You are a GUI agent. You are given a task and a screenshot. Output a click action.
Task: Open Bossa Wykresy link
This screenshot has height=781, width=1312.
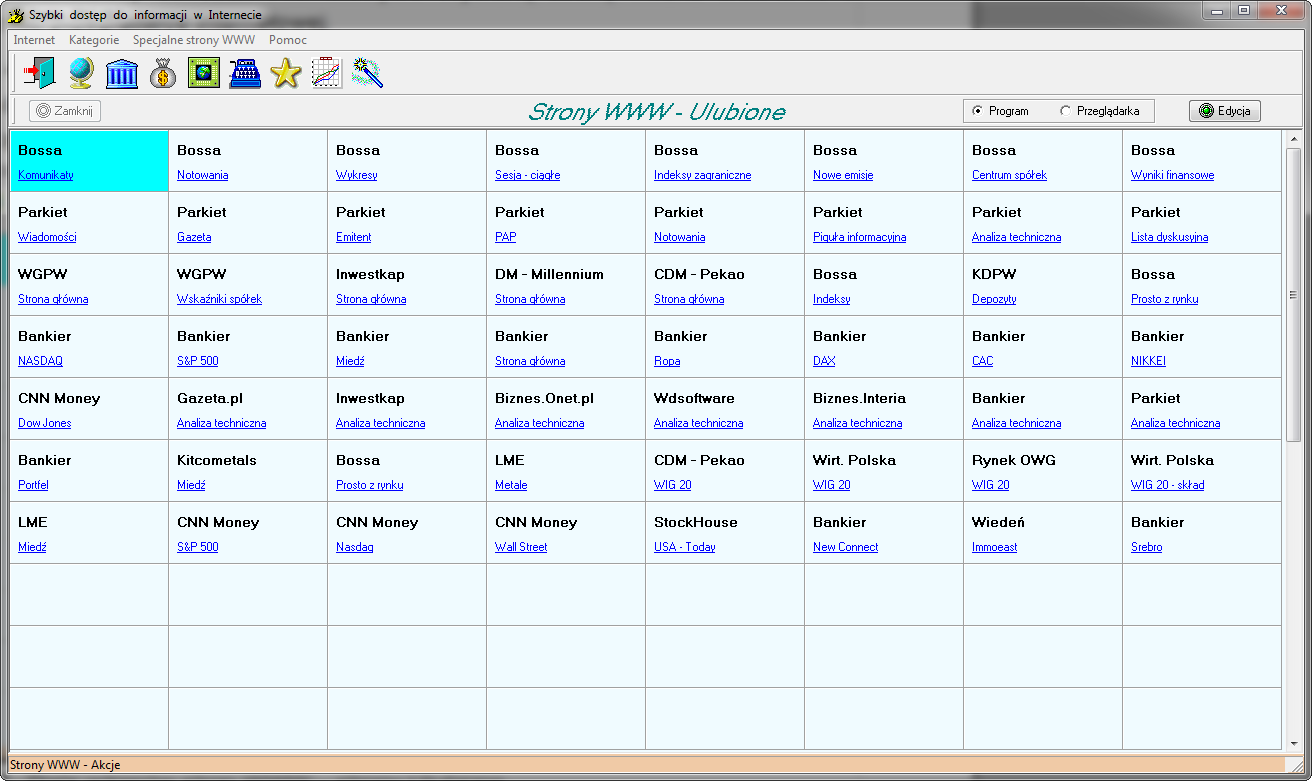point(356,175)
